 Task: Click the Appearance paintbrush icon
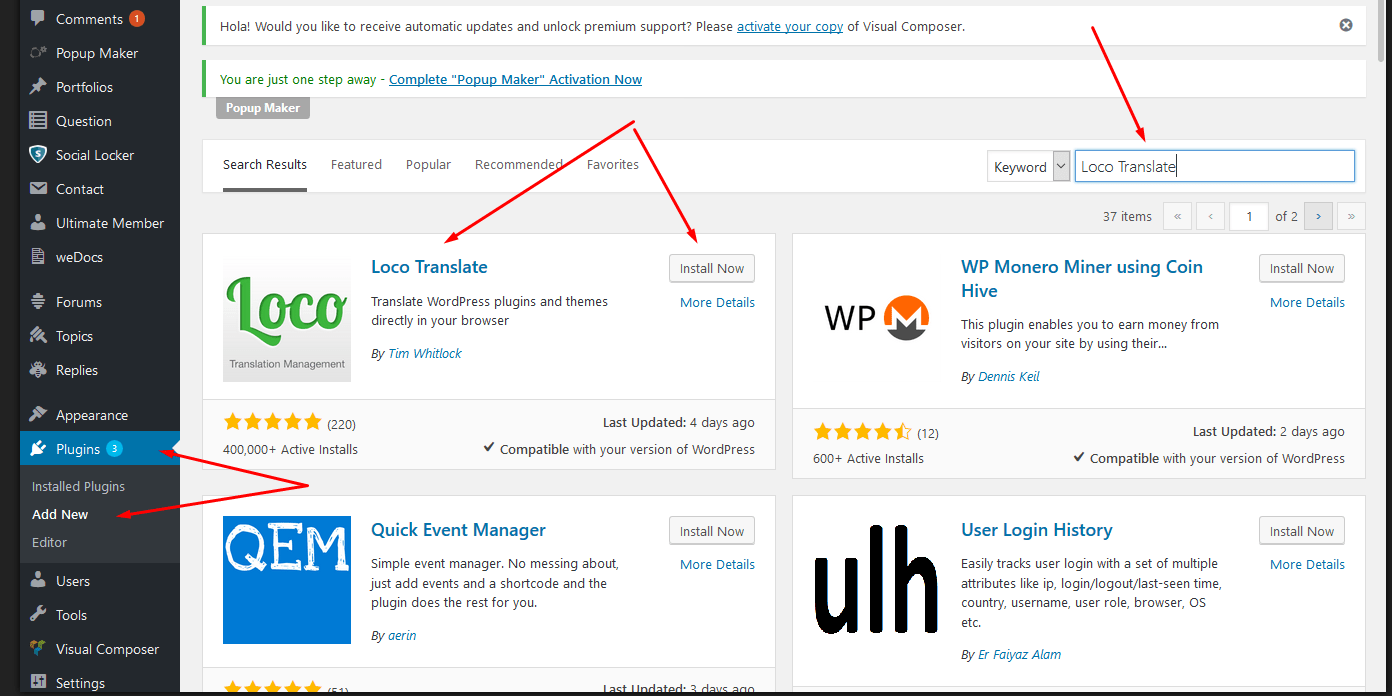pyautogui.click(x=38, y=415)
